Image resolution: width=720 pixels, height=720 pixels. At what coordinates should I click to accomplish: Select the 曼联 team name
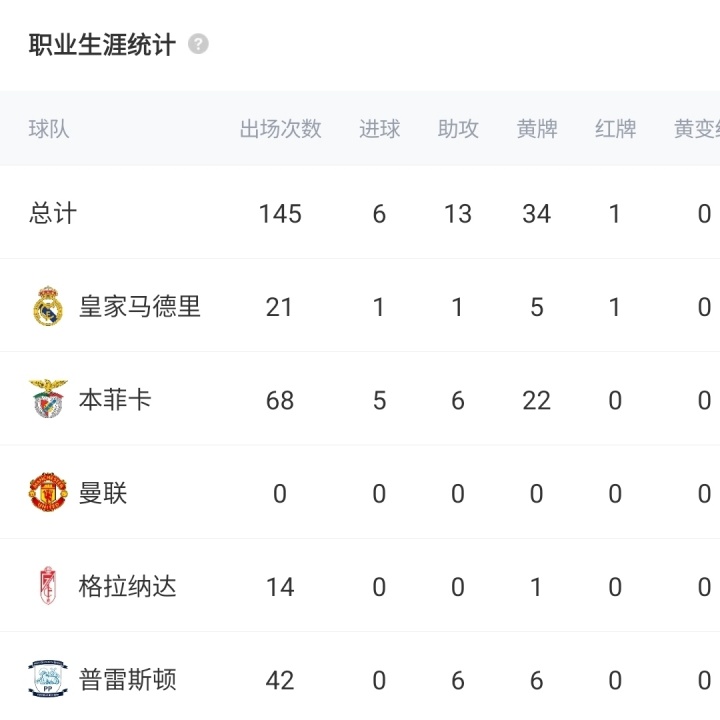[103, 493]
